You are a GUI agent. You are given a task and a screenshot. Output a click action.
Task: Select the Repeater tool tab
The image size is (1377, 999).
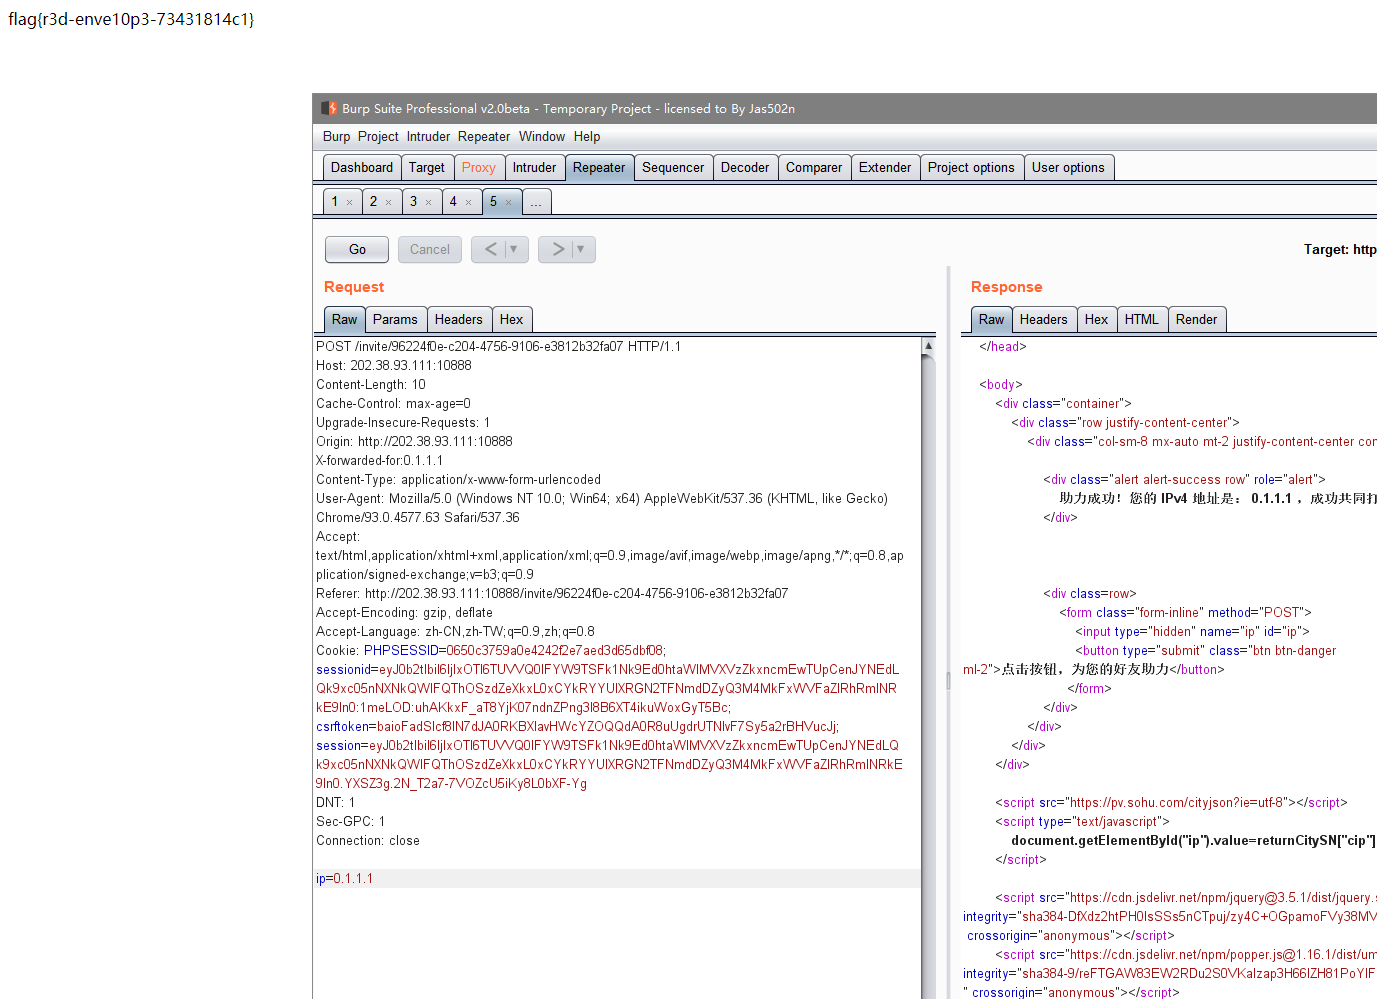pos(599,167)
